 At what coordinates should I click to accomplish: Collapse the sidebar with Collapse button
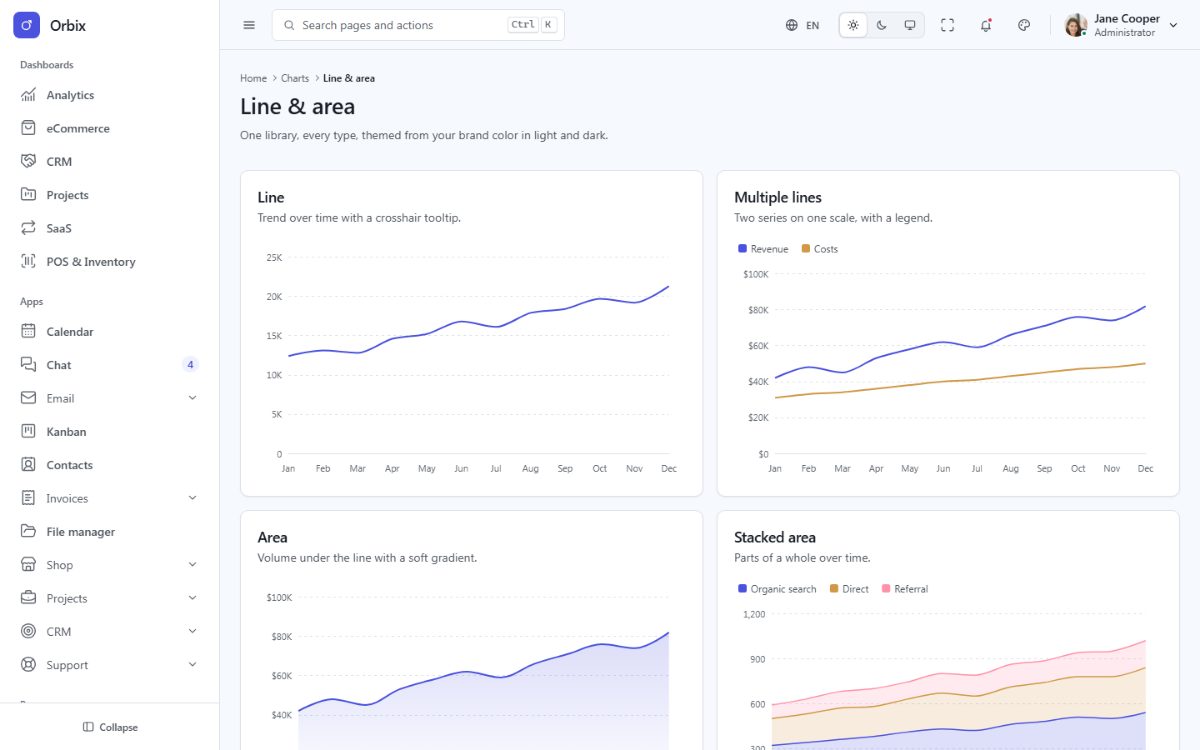110,727
